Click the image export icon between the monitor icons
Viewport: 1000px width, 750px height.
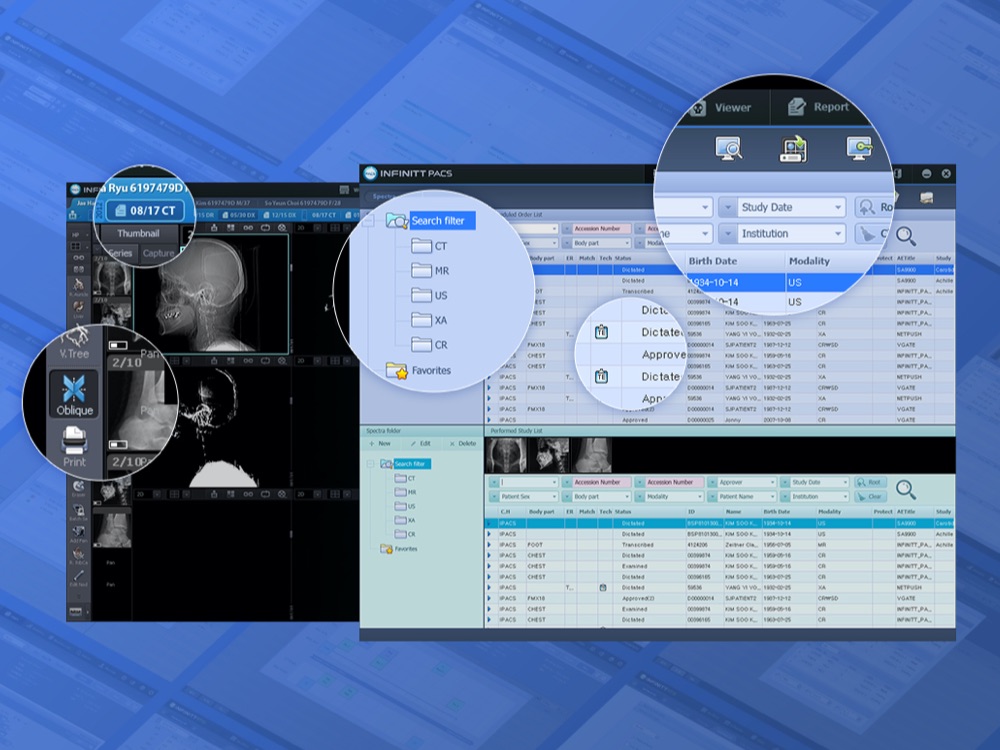coord(793,150)
